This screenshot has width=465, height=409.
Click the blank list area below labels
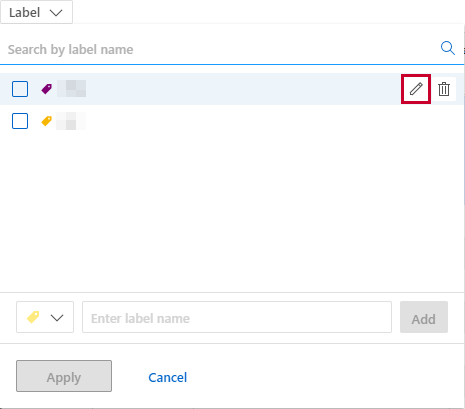[x=232, y=213]
